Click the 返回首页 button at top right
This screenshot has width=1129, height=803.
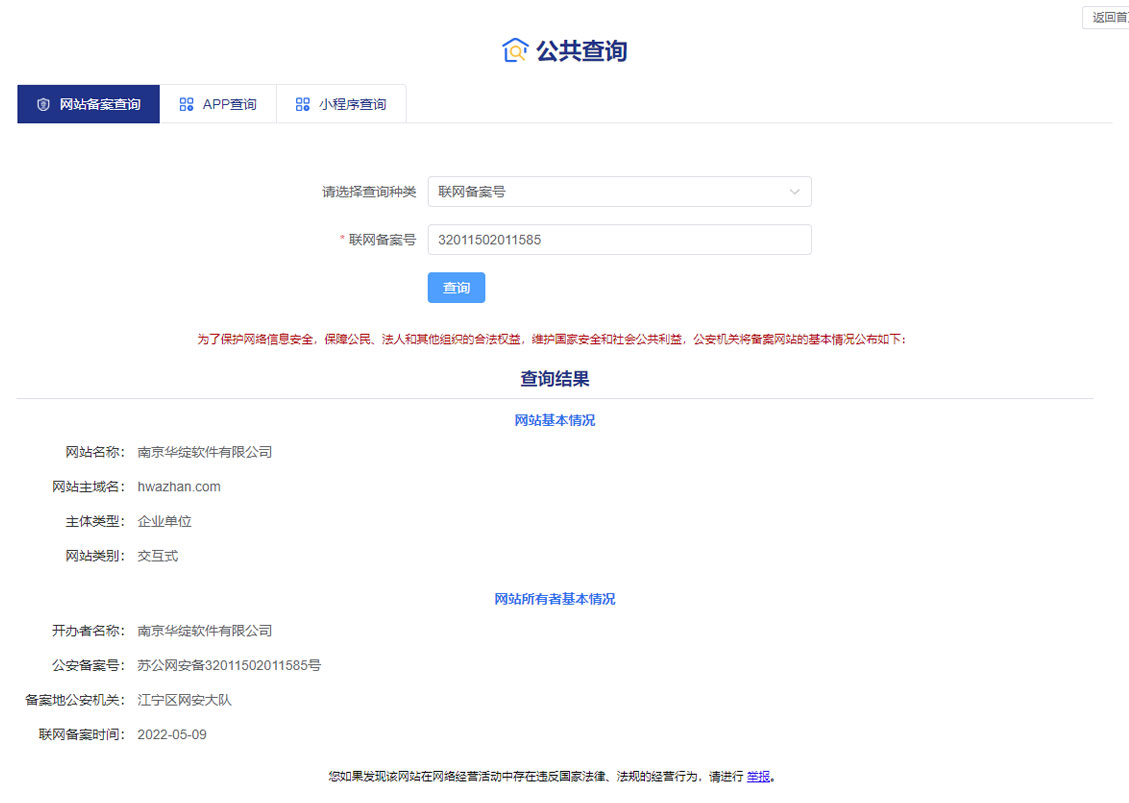click(x=1108, y=17)
